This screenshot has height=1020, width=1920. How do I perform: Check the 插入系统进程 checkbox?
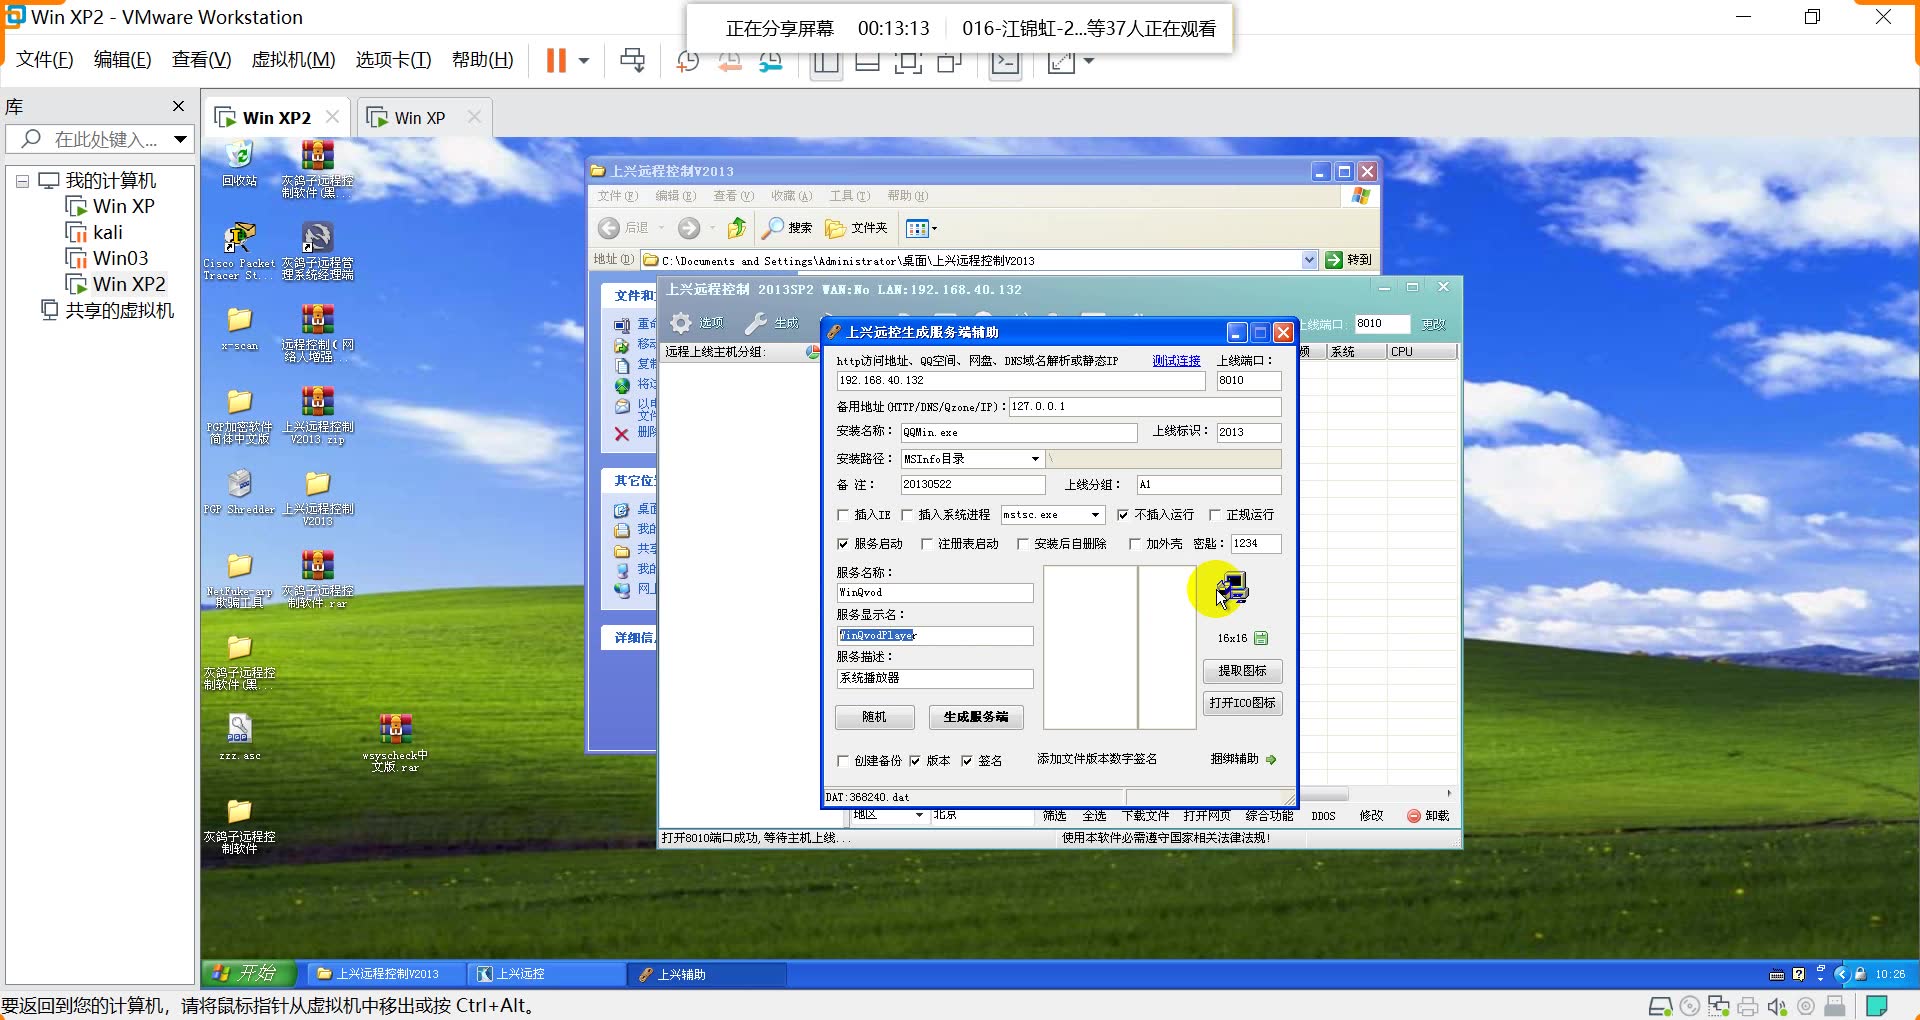click(907, 515)
